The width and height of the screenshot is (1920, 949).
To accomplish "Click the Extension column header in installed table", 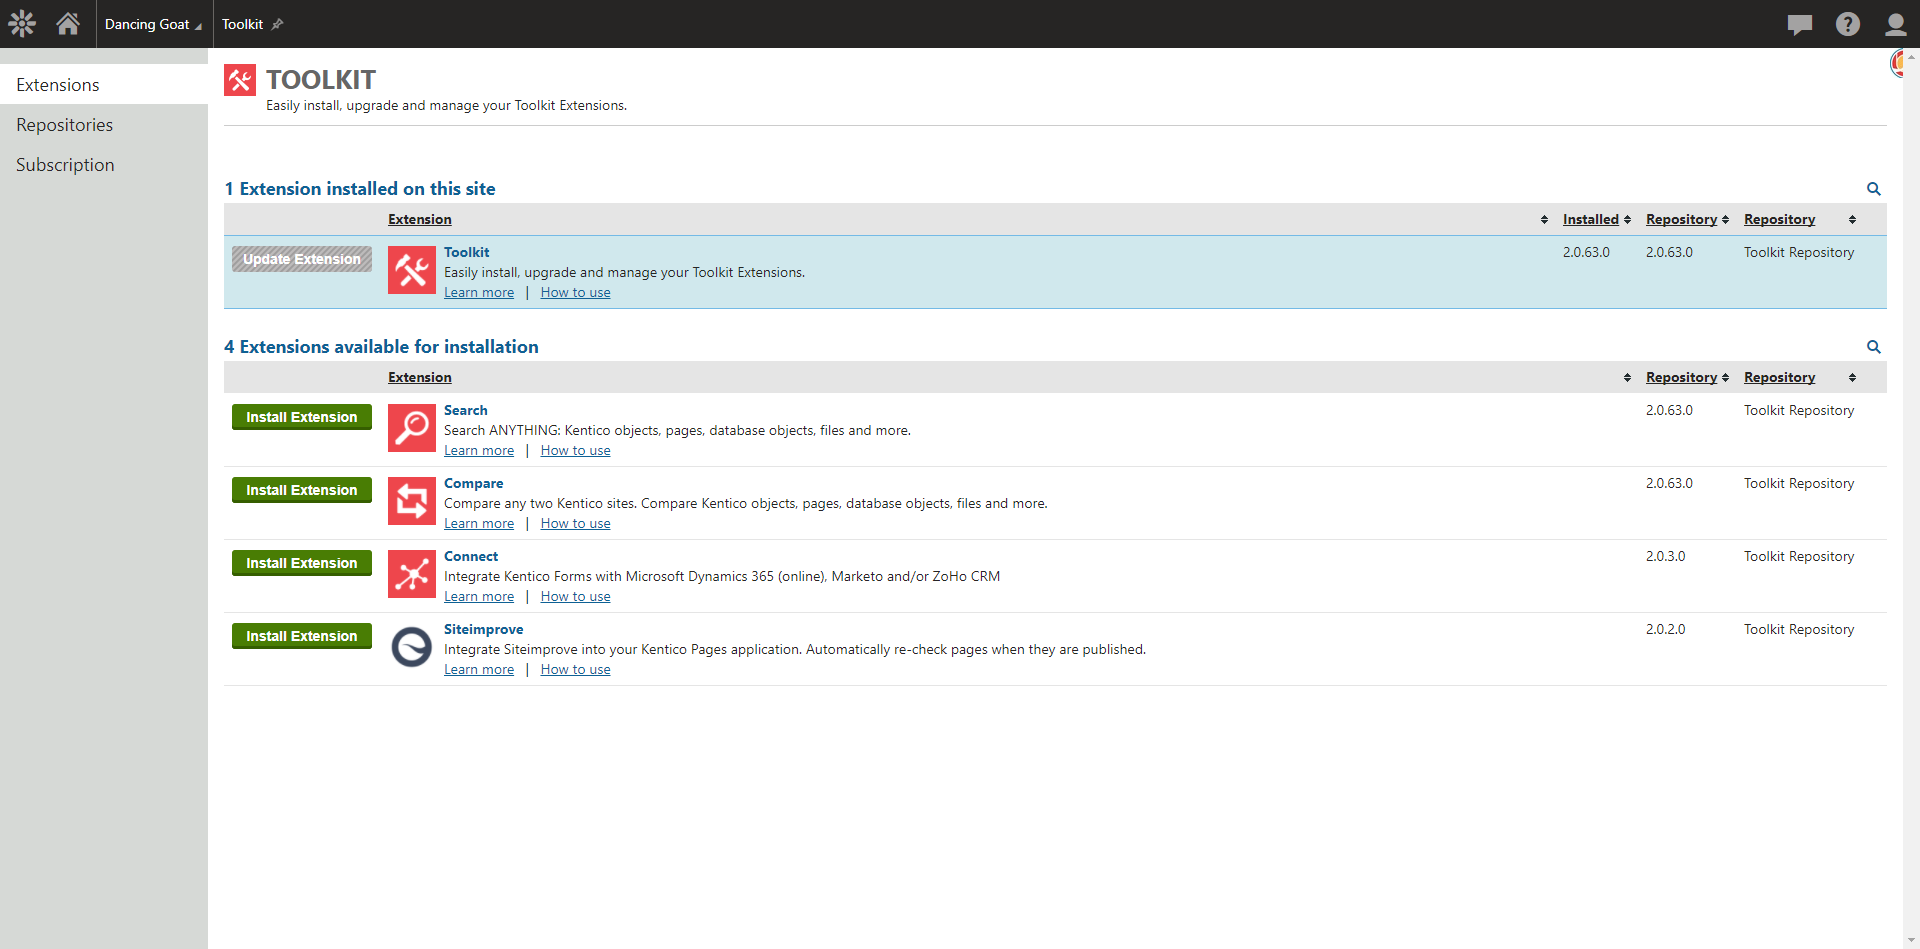I will 420,220.
